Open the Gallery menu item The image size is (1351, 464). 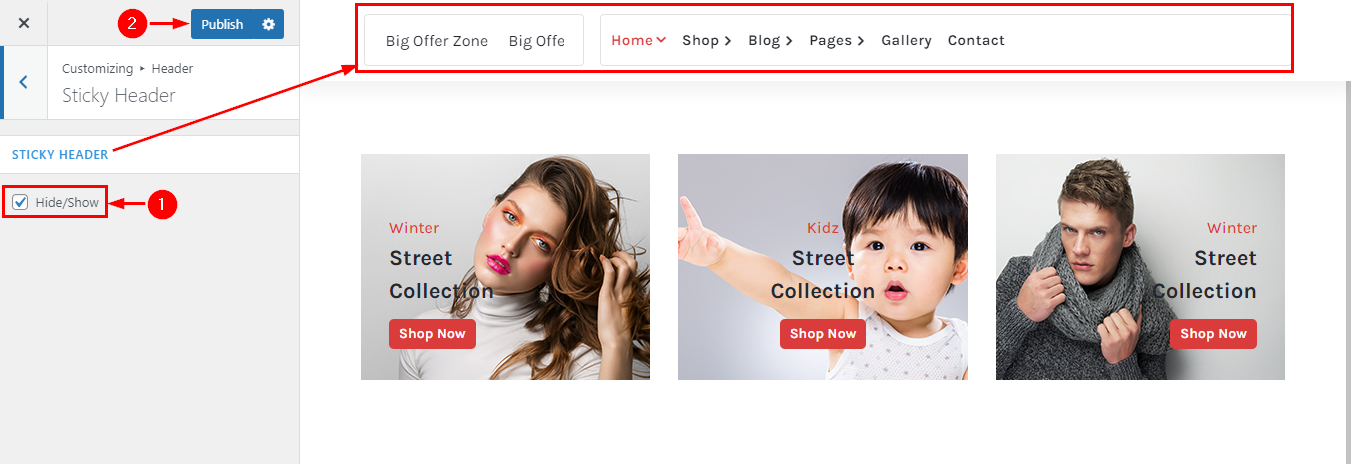tap(906, 40)
